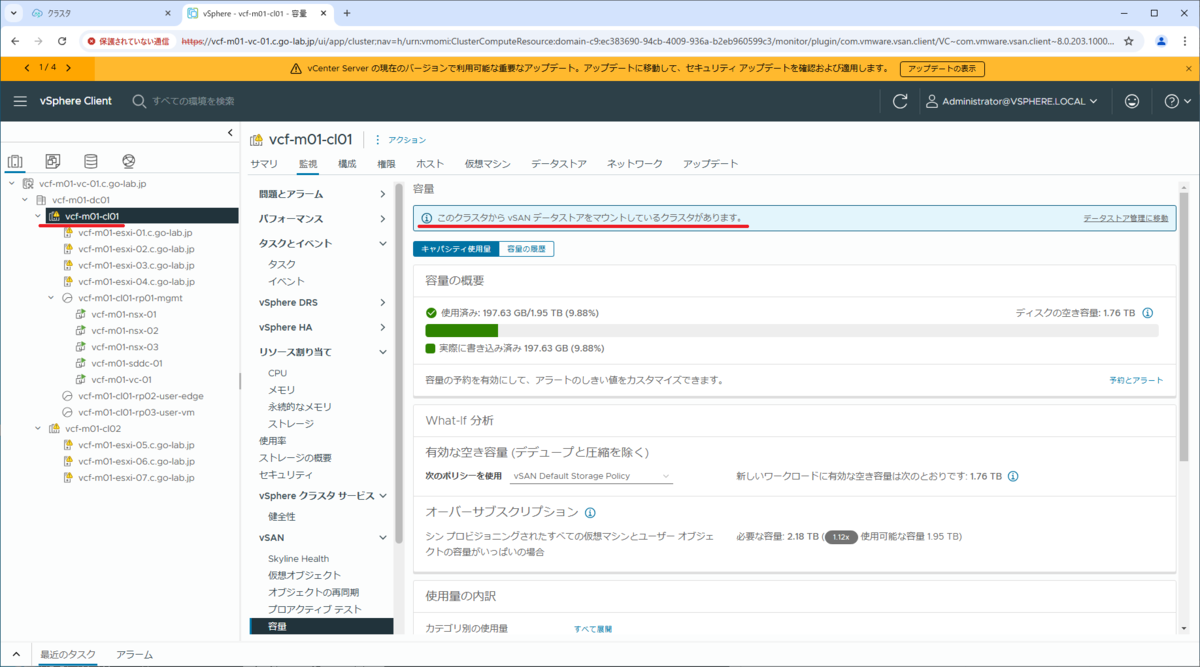Open the 予約とアラート link
The image size is (1200, 667).
tap(1136, 381)
